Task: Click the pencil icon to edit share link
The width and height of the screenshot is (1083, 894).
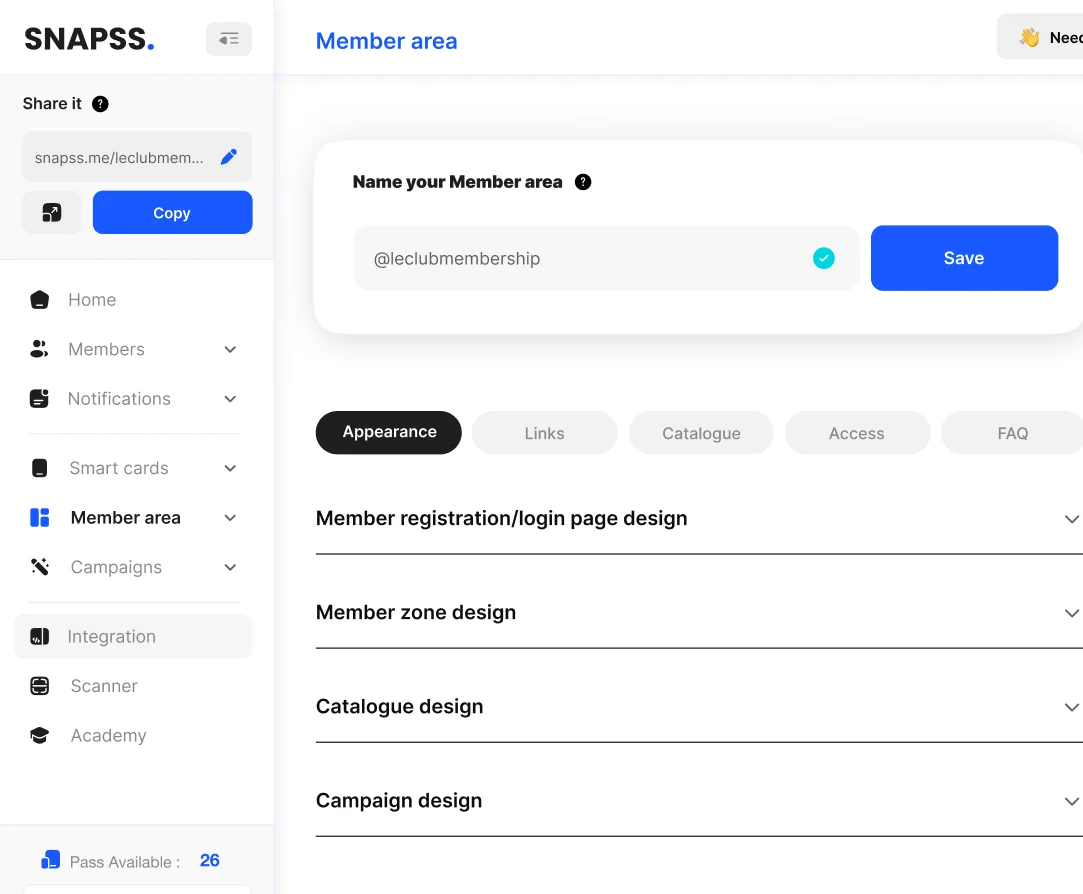Action: tap(229, 157)
